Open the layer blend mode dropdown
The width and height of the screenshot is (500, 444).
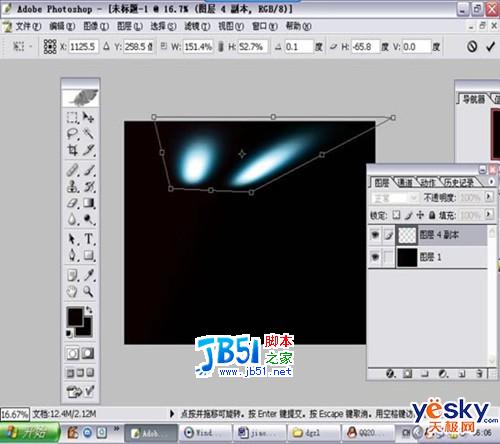click(x=395, y=198)
